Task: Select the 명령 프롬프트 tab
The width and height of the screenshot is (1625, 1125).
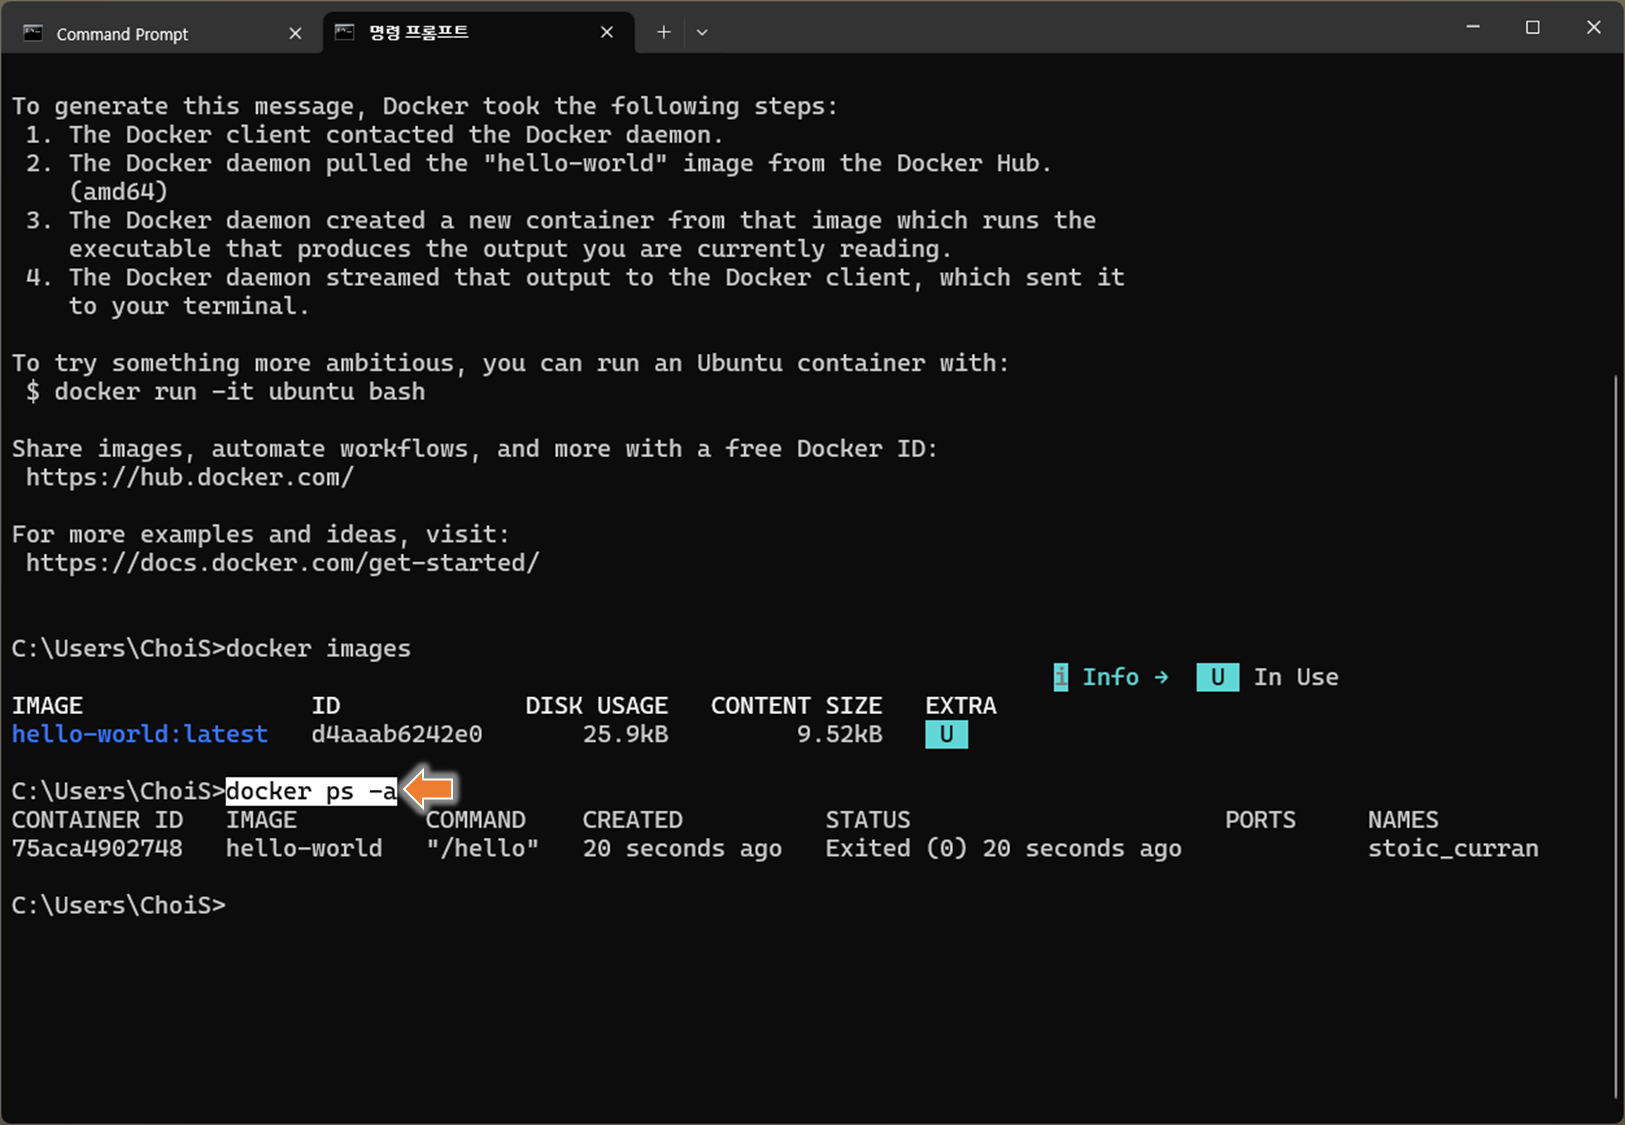Action: coord(478,33)
